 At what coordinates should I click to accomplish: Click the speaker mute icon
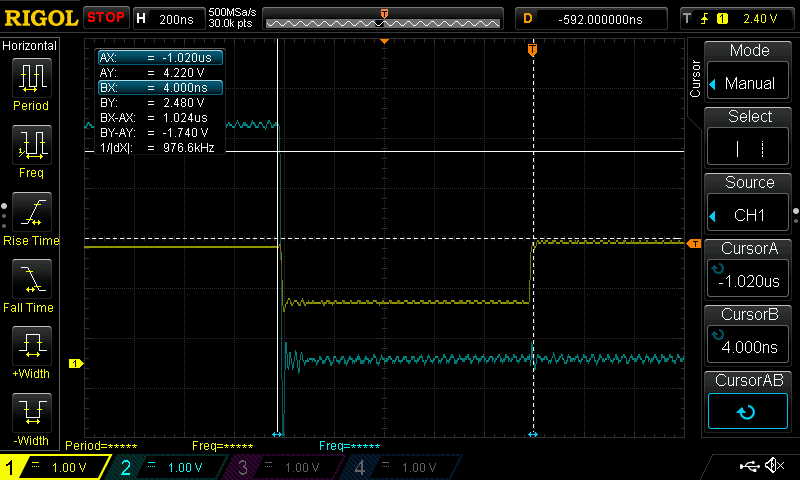[773, 466]
